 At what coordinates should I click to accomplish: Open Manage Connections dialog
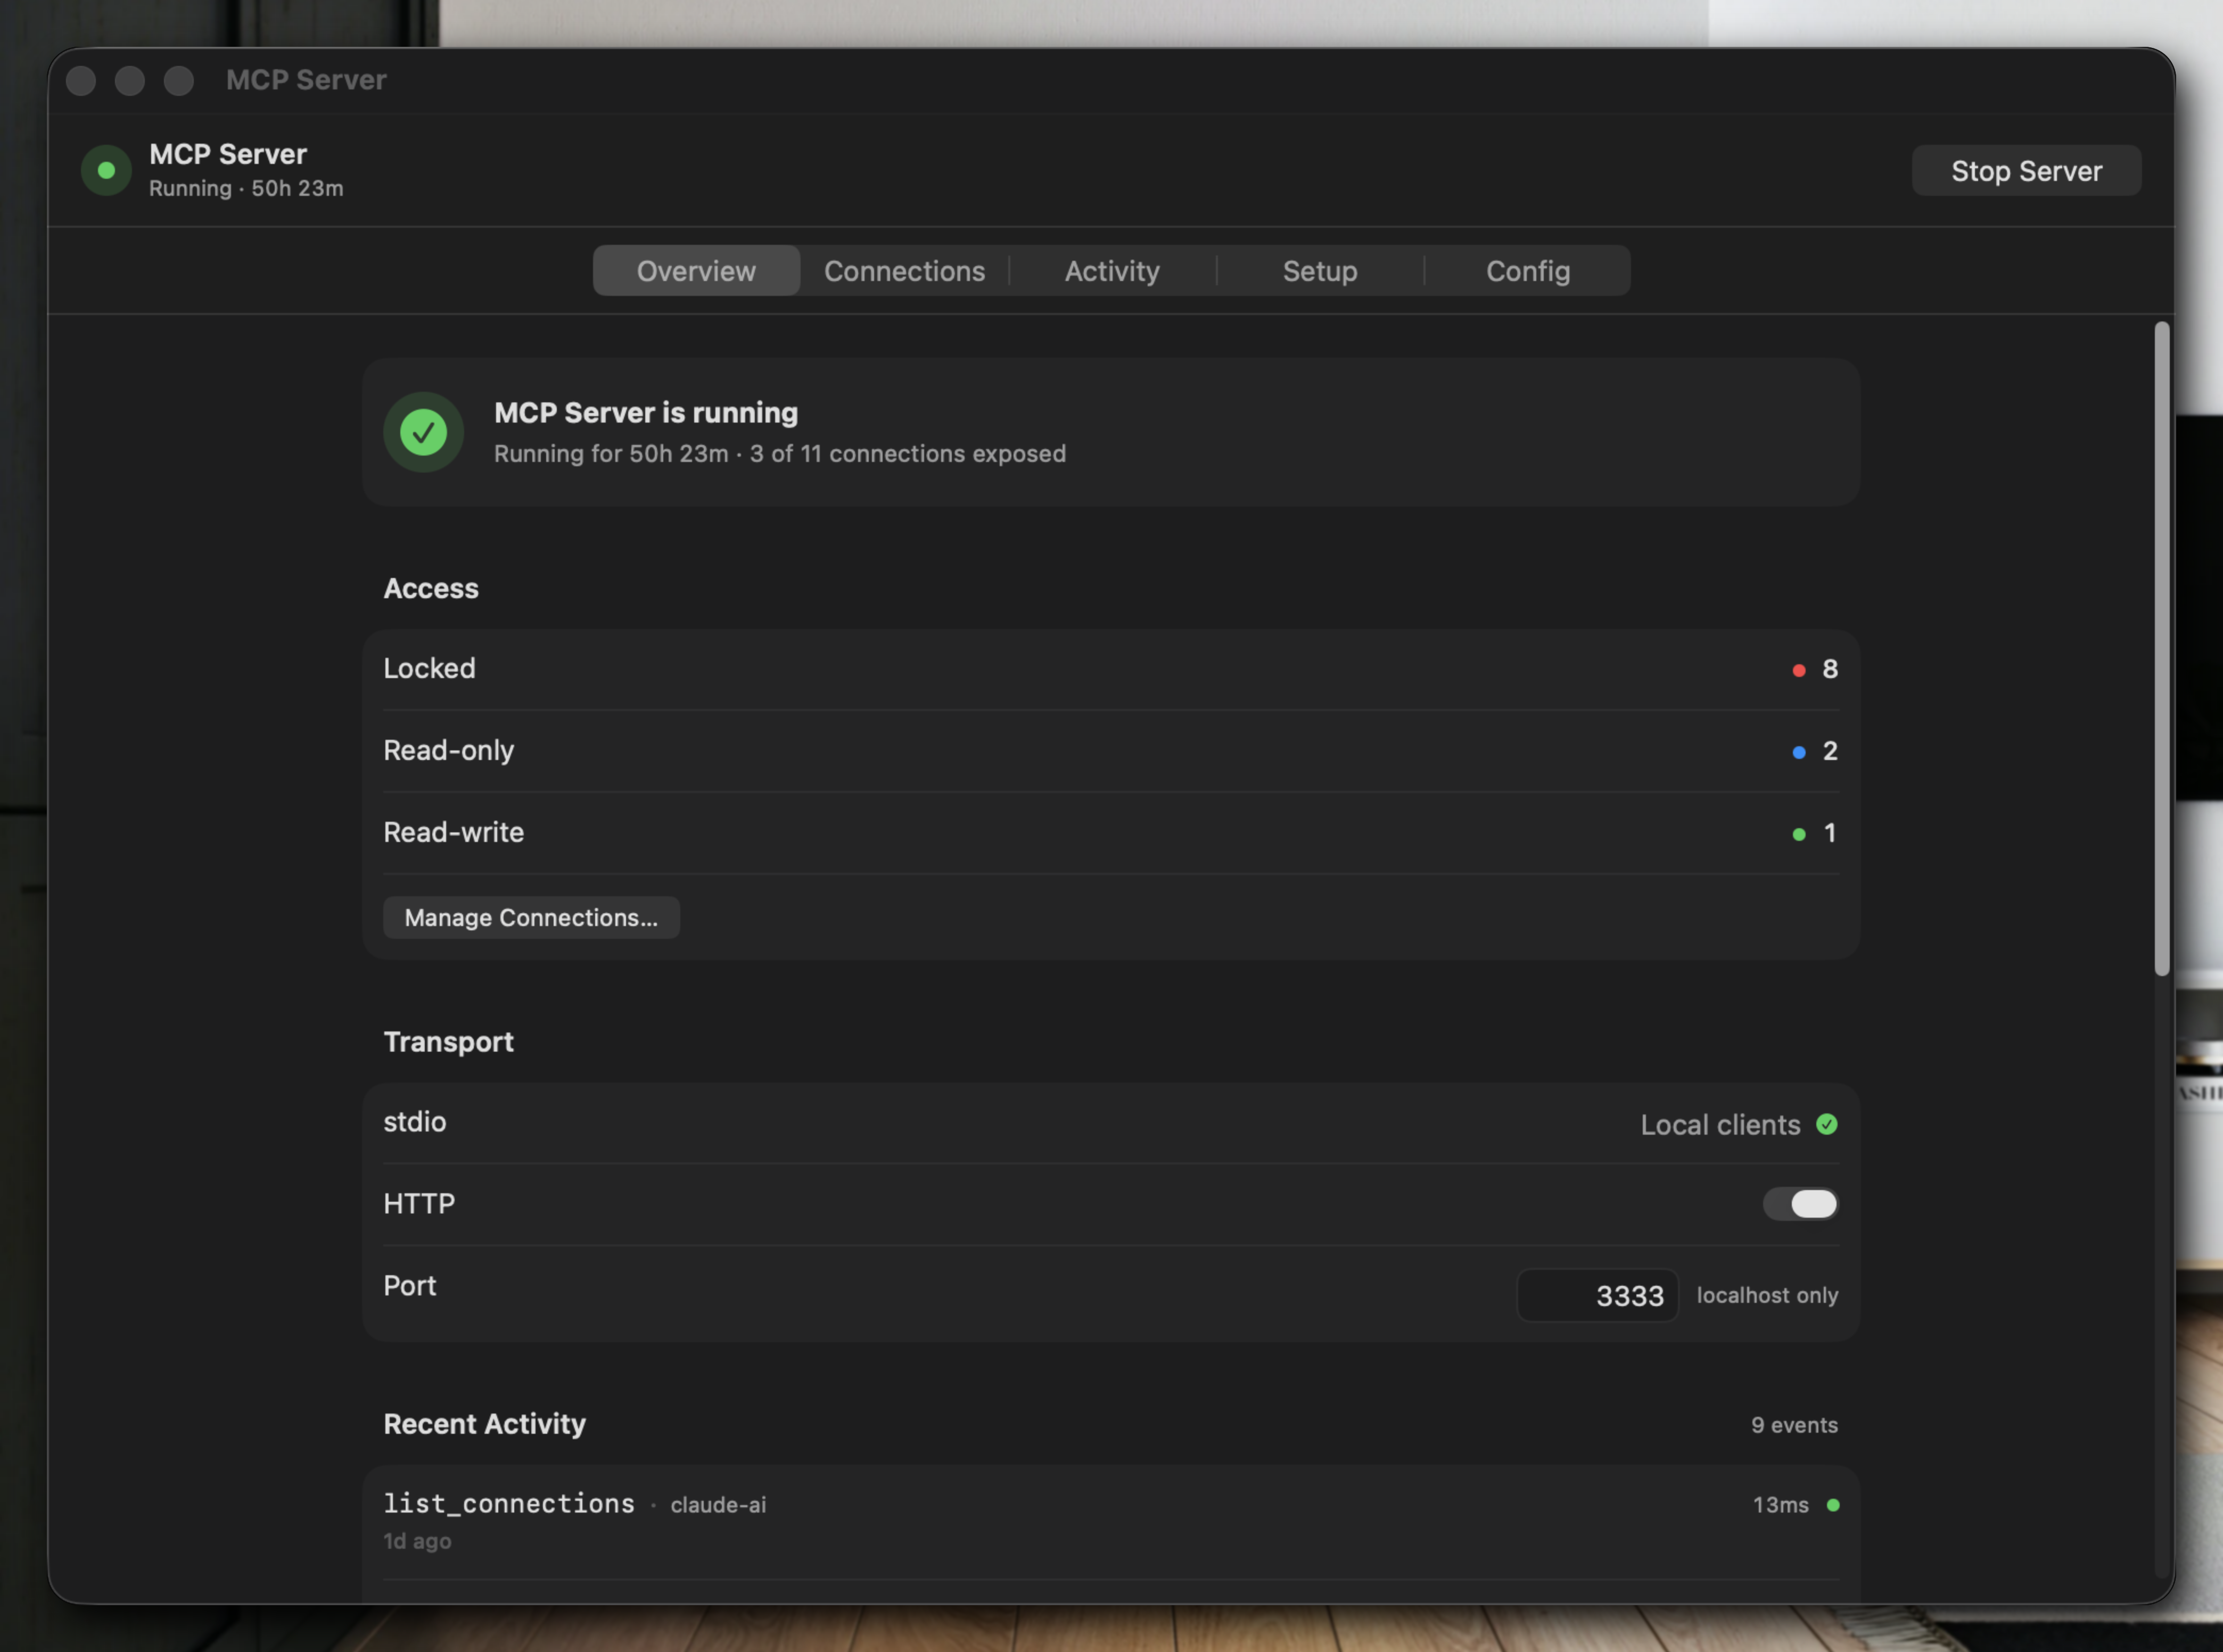tap(530, 917)
